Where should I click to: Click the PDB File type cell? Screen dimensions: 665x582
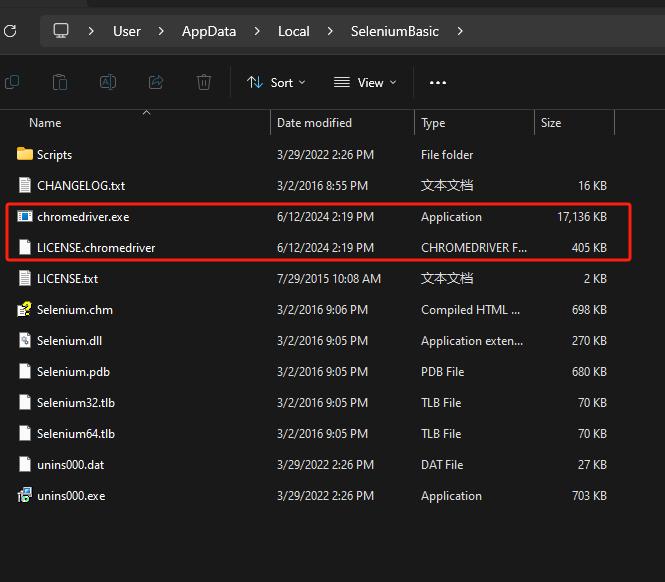(x=442, y=372)
